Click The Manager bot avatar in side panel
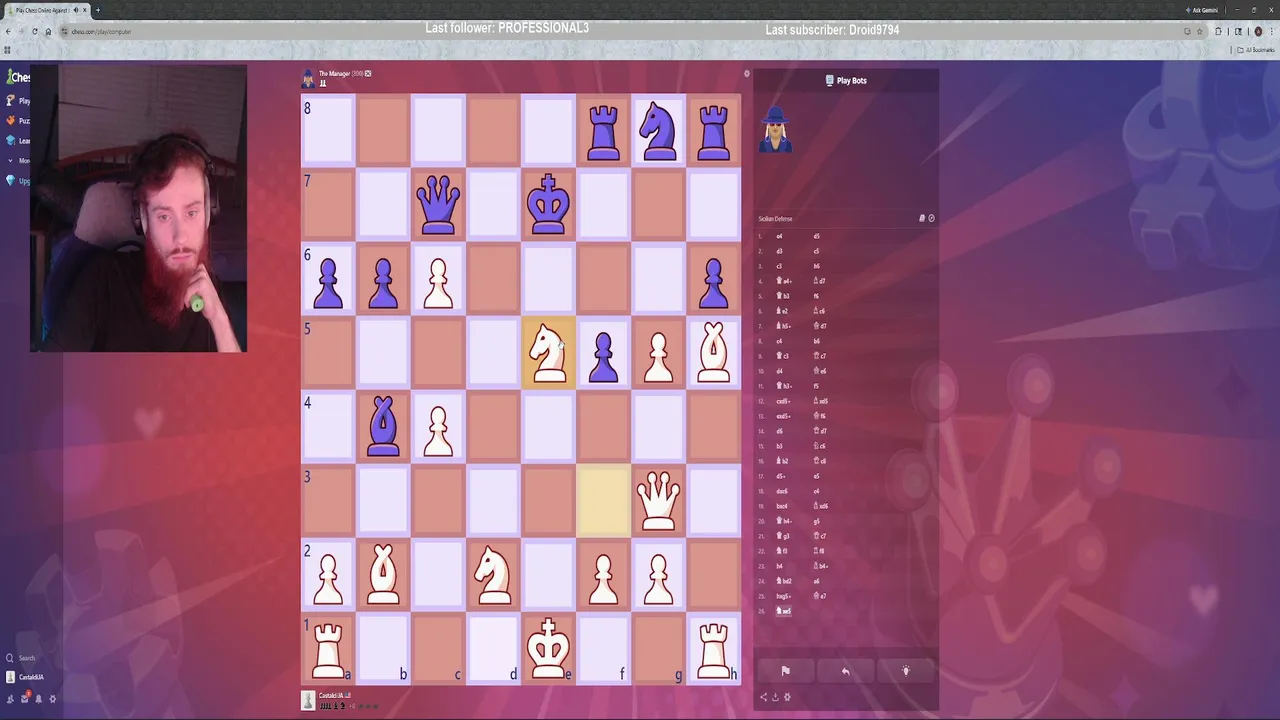 [775, 130]
